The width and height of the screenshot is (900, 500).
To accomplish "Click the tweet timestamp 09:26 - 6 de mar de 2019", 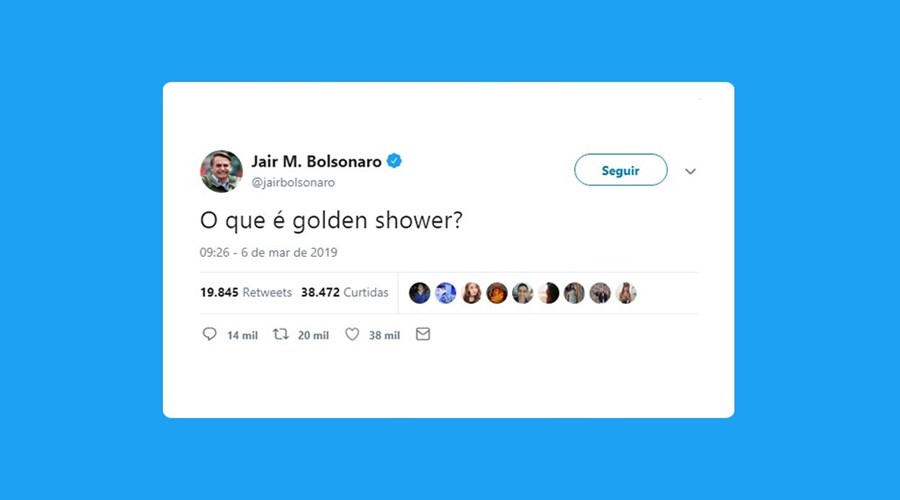I will pyautogui.click(x=269, y=253).
